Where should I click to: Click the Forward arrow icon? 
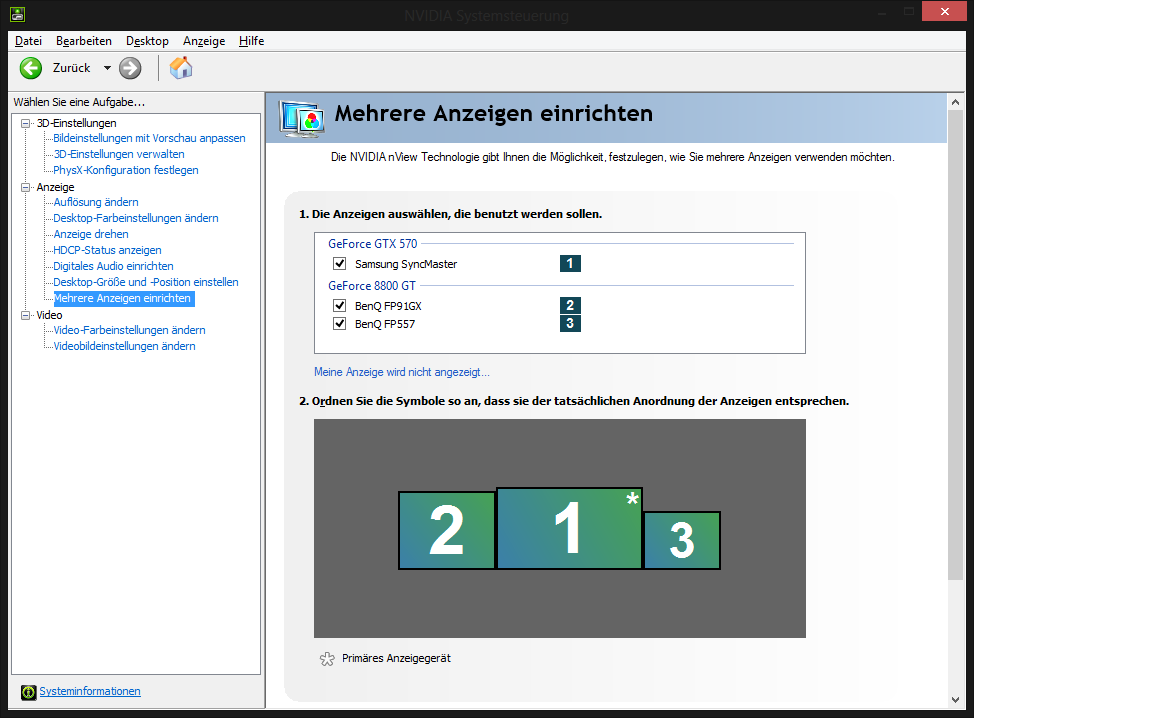point(130,68)
